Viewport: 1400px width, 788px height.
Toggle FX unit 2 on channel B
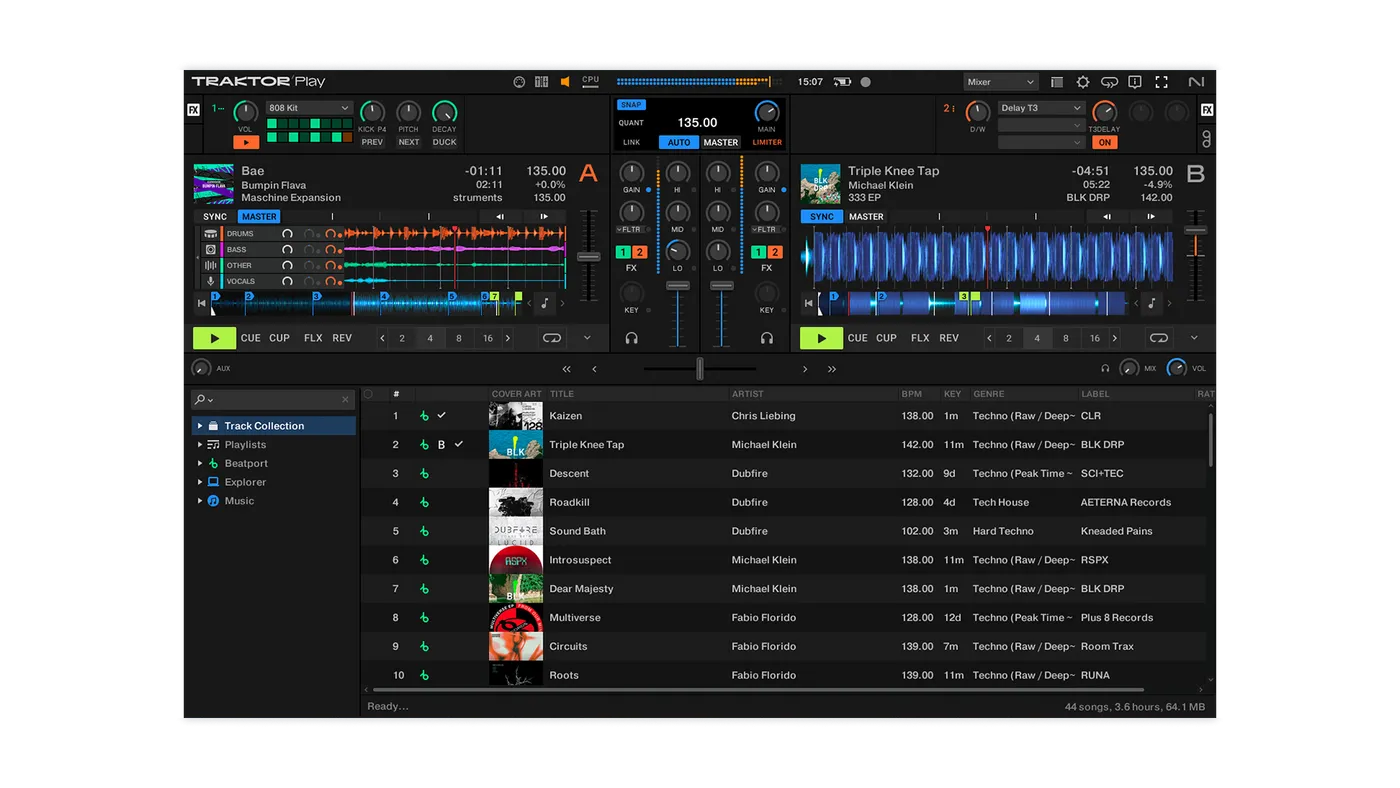tap(775, 253)
